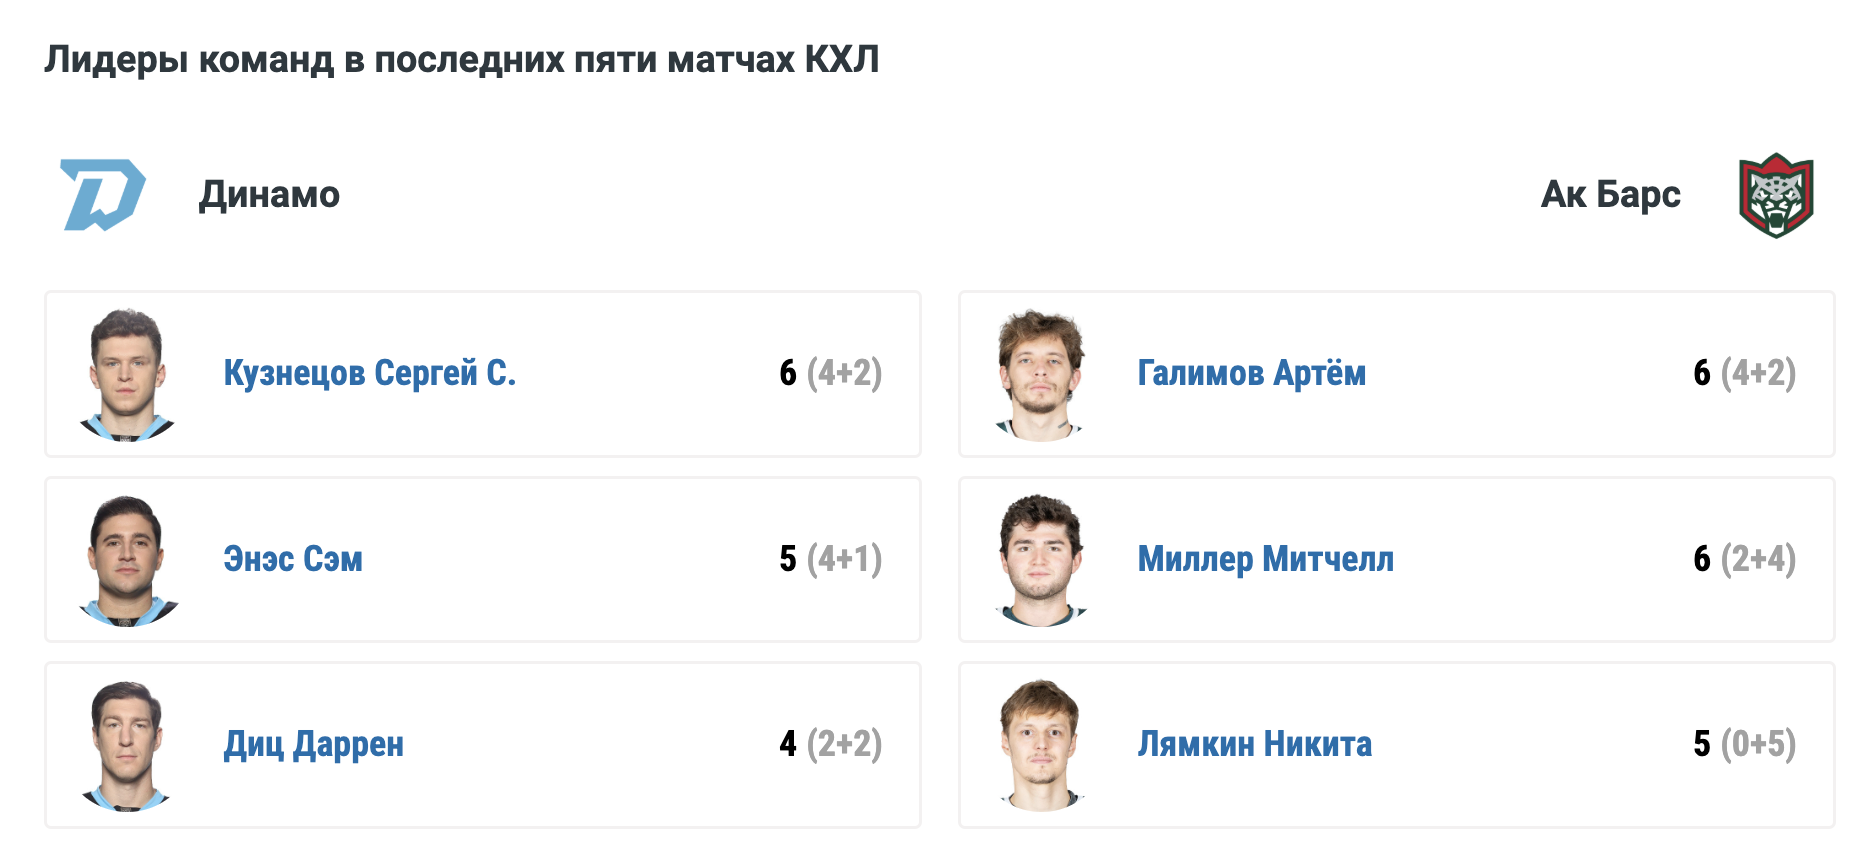Open Галимов Артём player profile link

(1251, 373)
